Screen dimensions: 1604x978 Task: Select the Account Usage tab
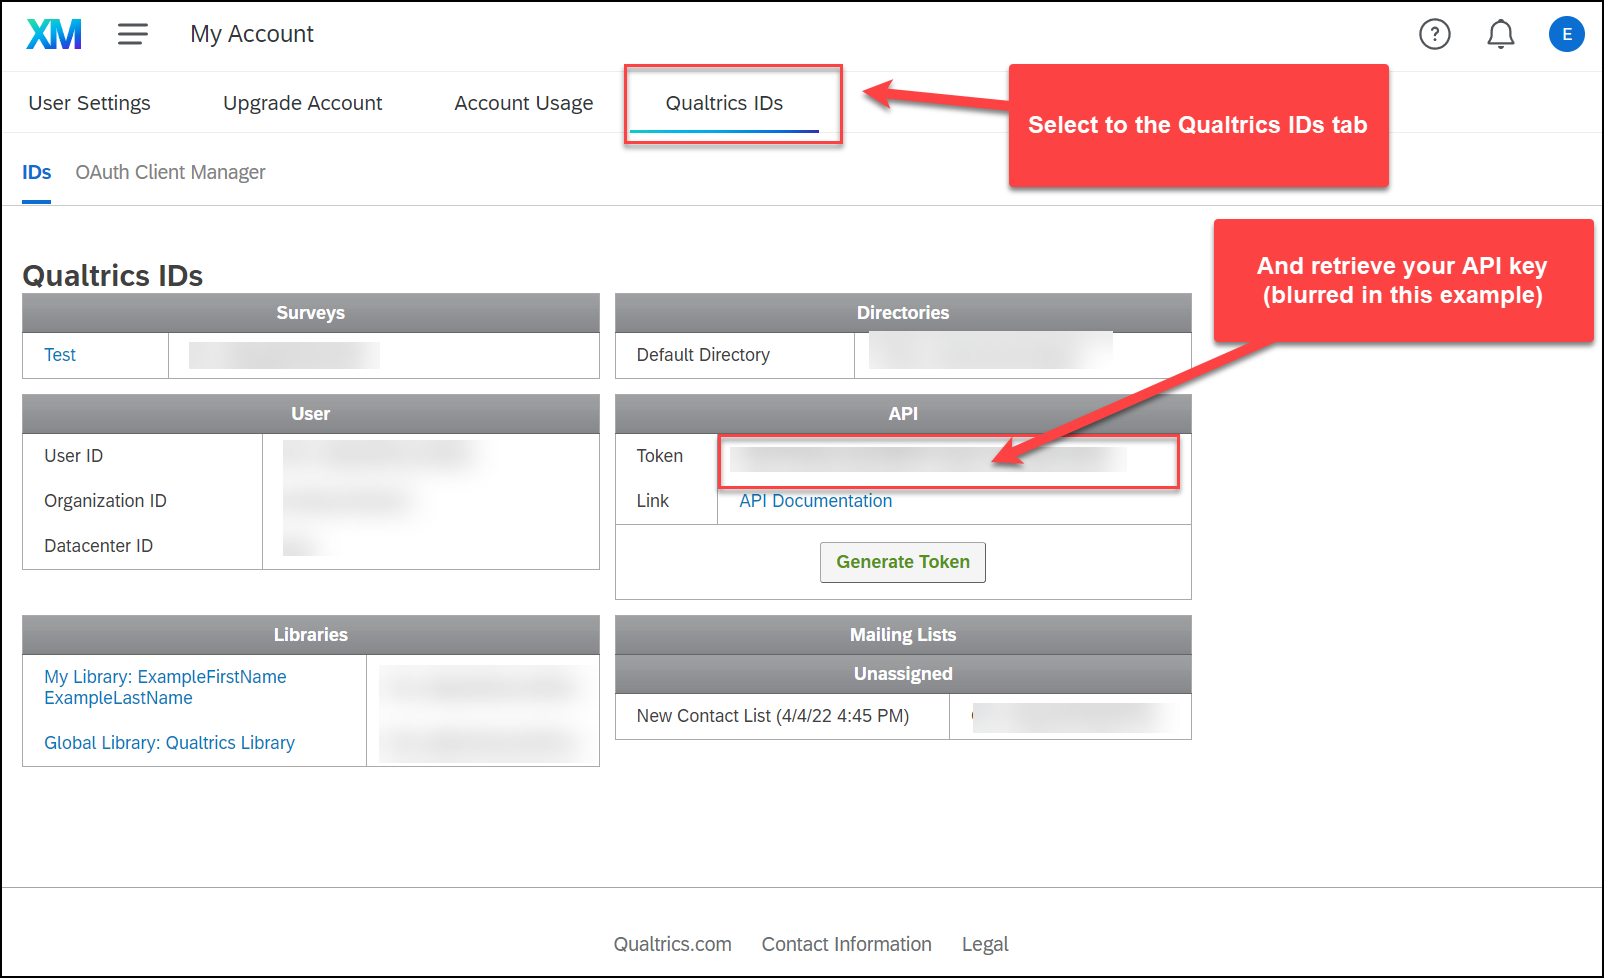pos(523,103)
